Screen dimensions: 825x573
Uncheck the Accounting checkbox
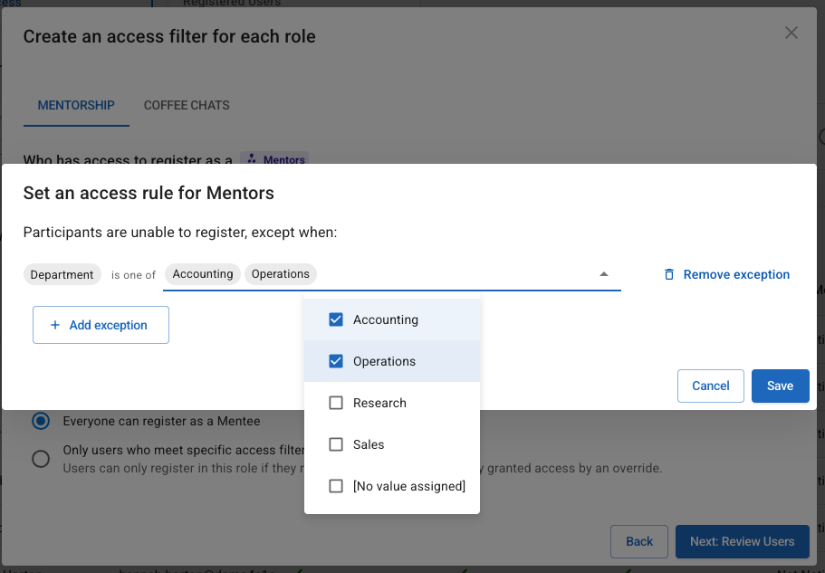[x=336, y=320]
